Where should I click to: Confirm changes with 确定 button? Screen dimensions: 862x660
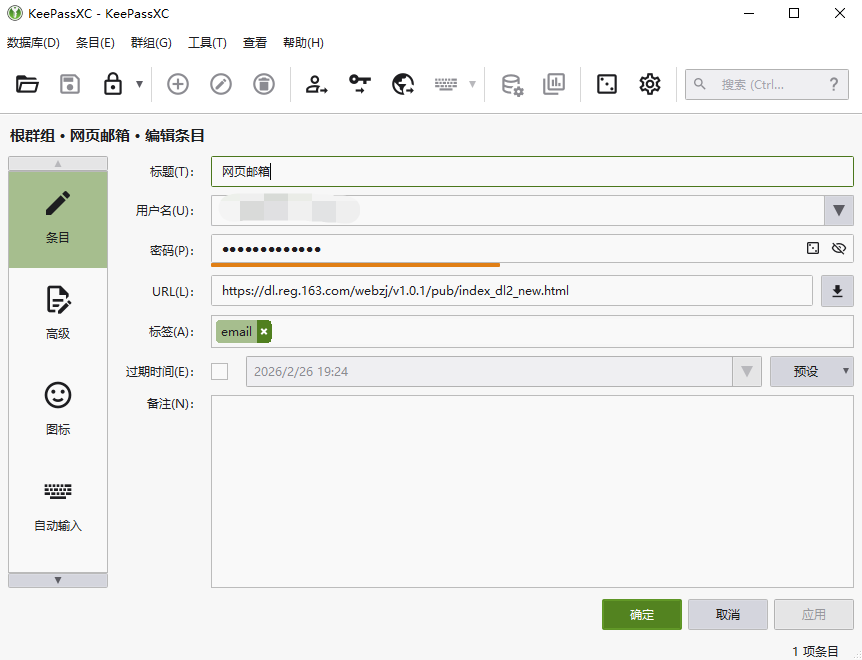[x=642, y=614]
